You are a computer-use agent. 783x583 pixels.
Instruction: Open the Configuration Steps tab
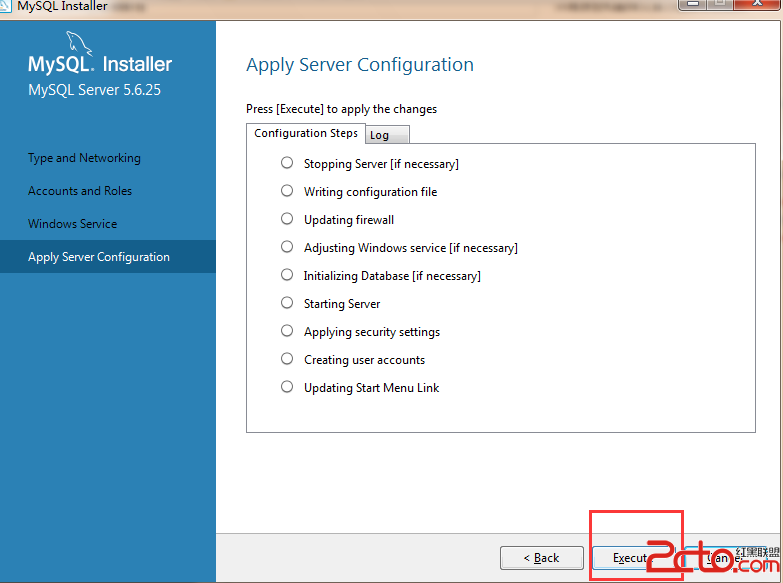coord(306,133)
